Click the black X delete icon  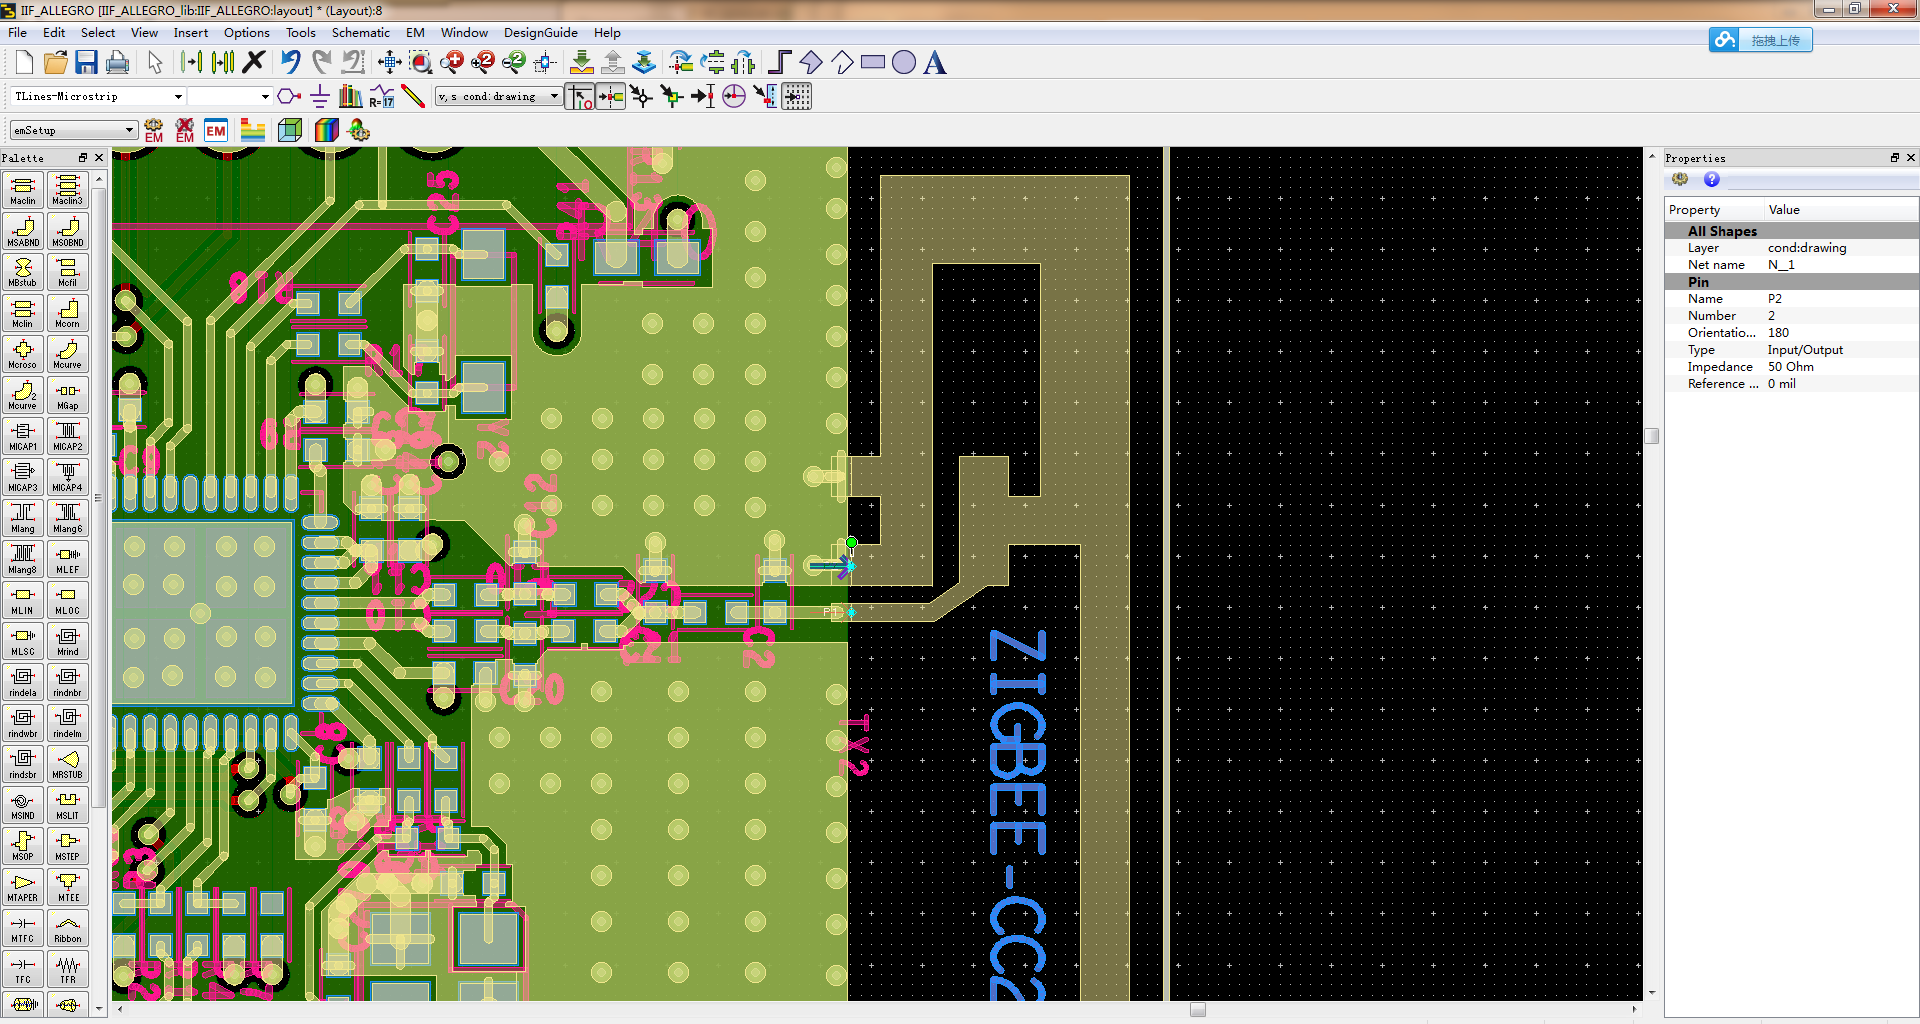tap(254, 62)
